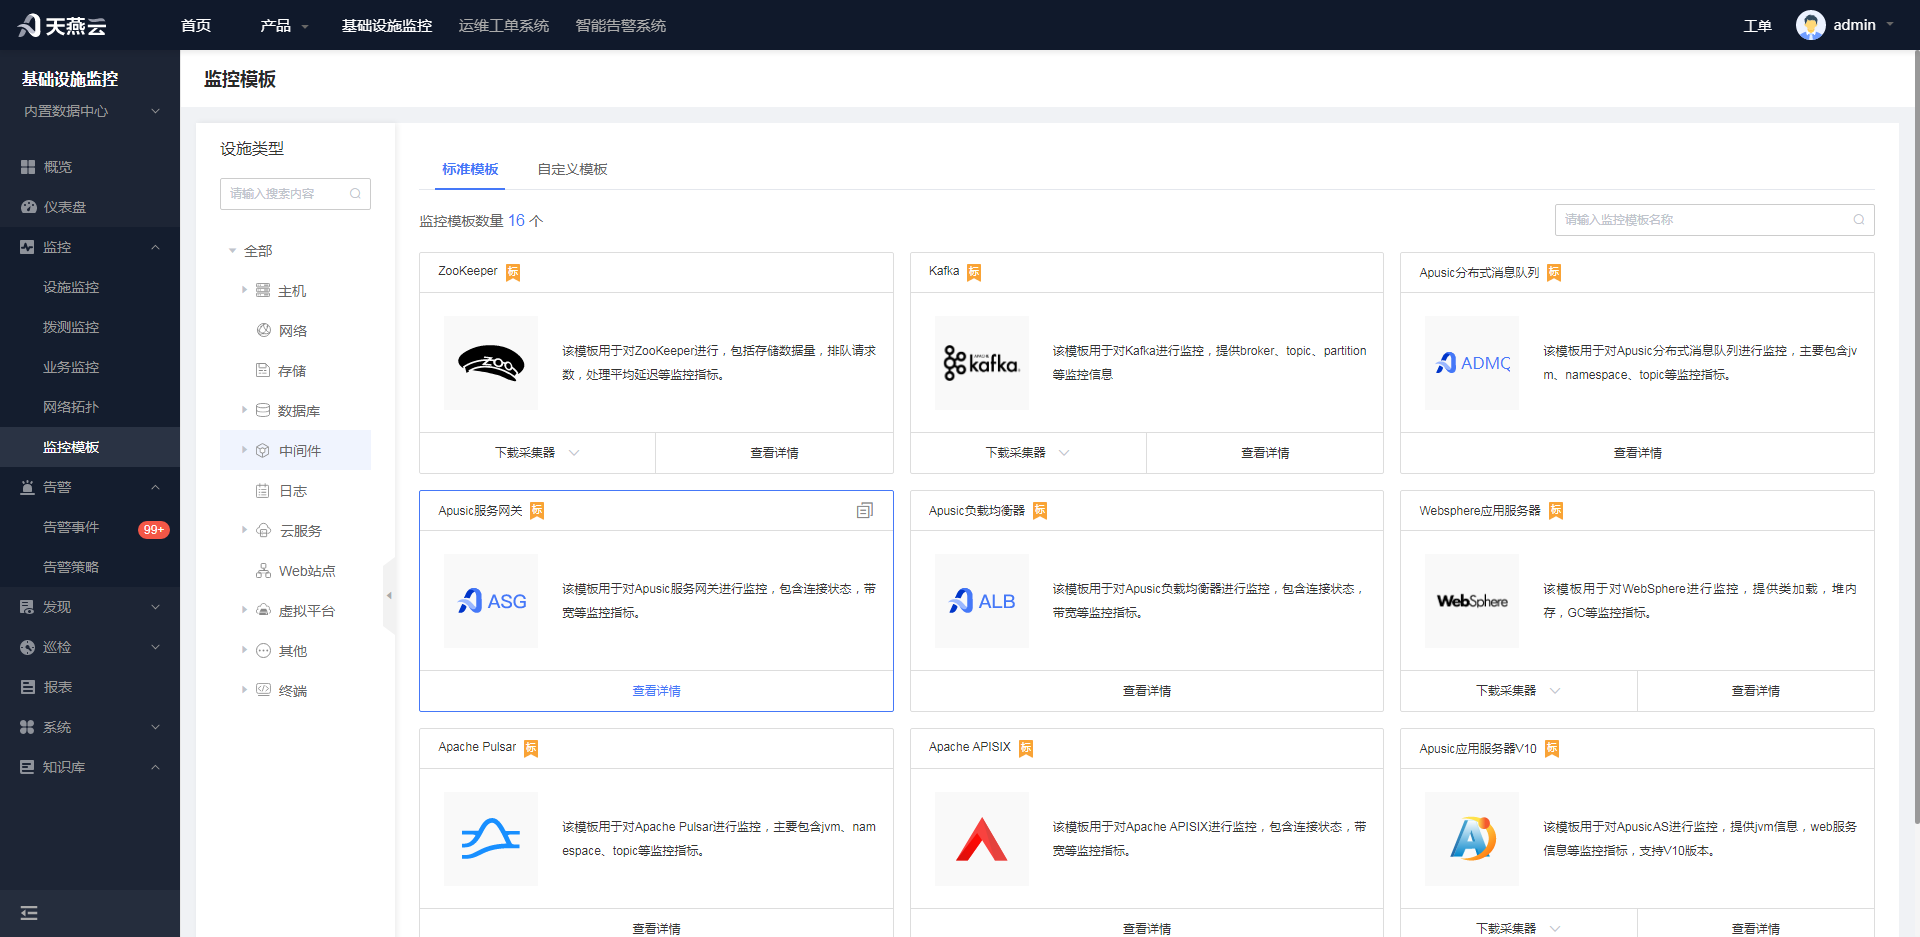Click the 存储 tree item icon

(263, 370)
